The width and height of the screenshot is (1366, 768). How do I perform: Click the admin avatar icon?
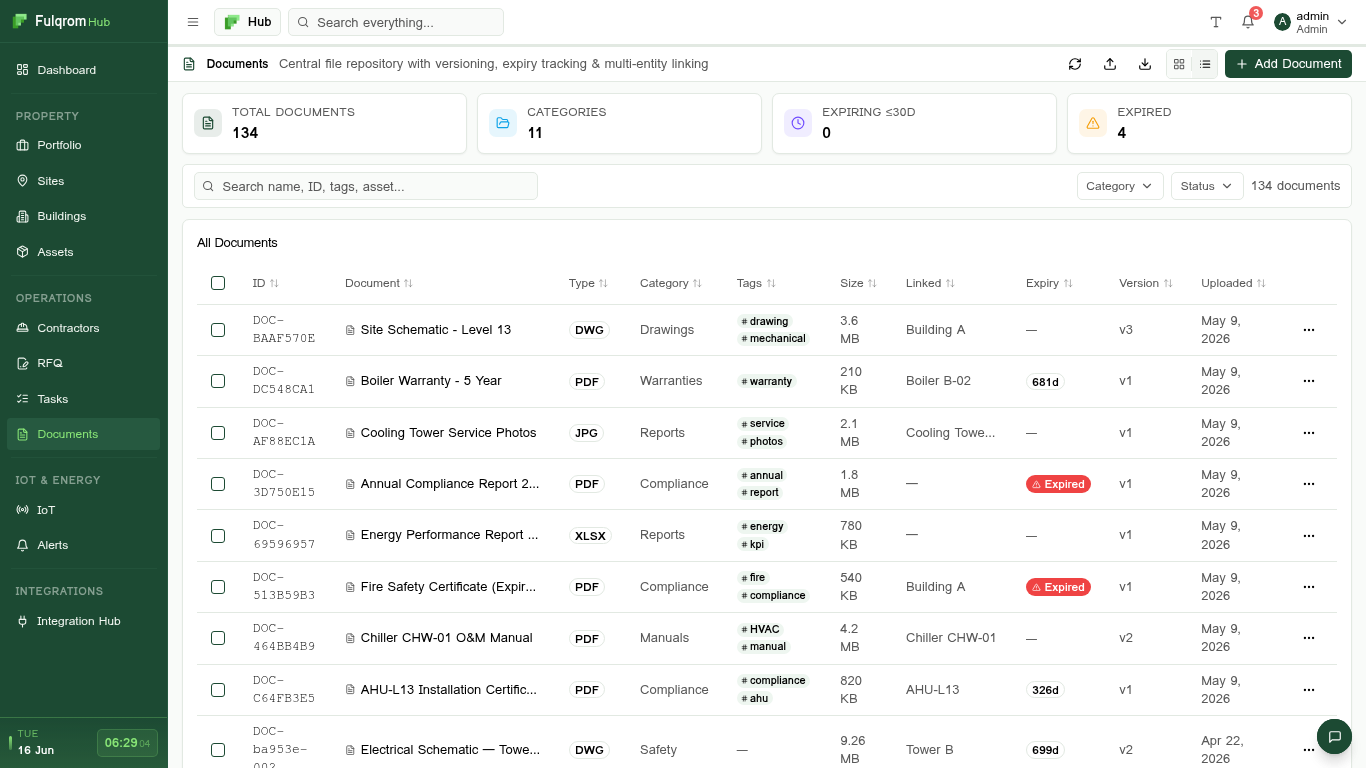click(1282, 22)
